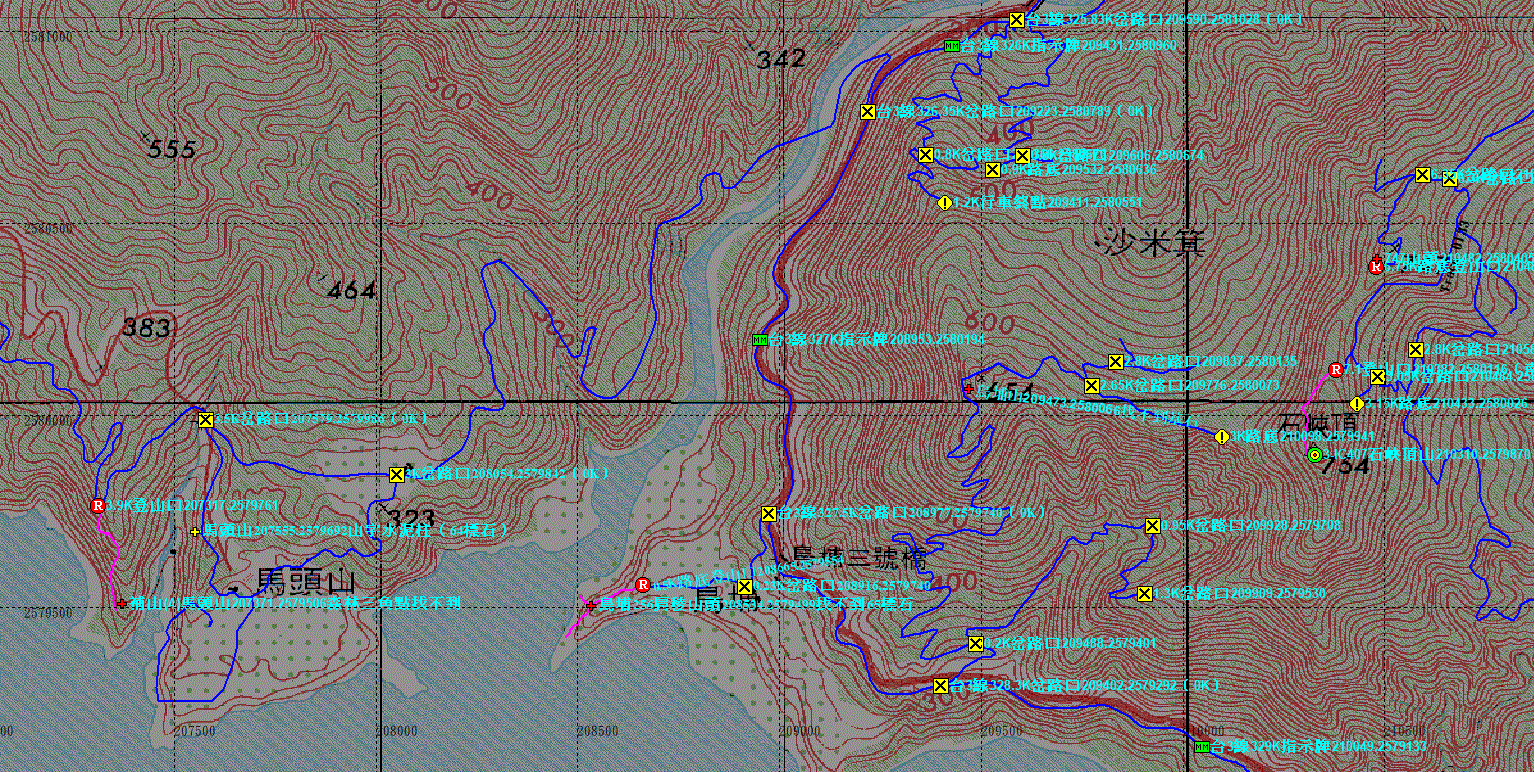Select the 1.3K 岔路口 fork marker

[x=1144, y=594]
